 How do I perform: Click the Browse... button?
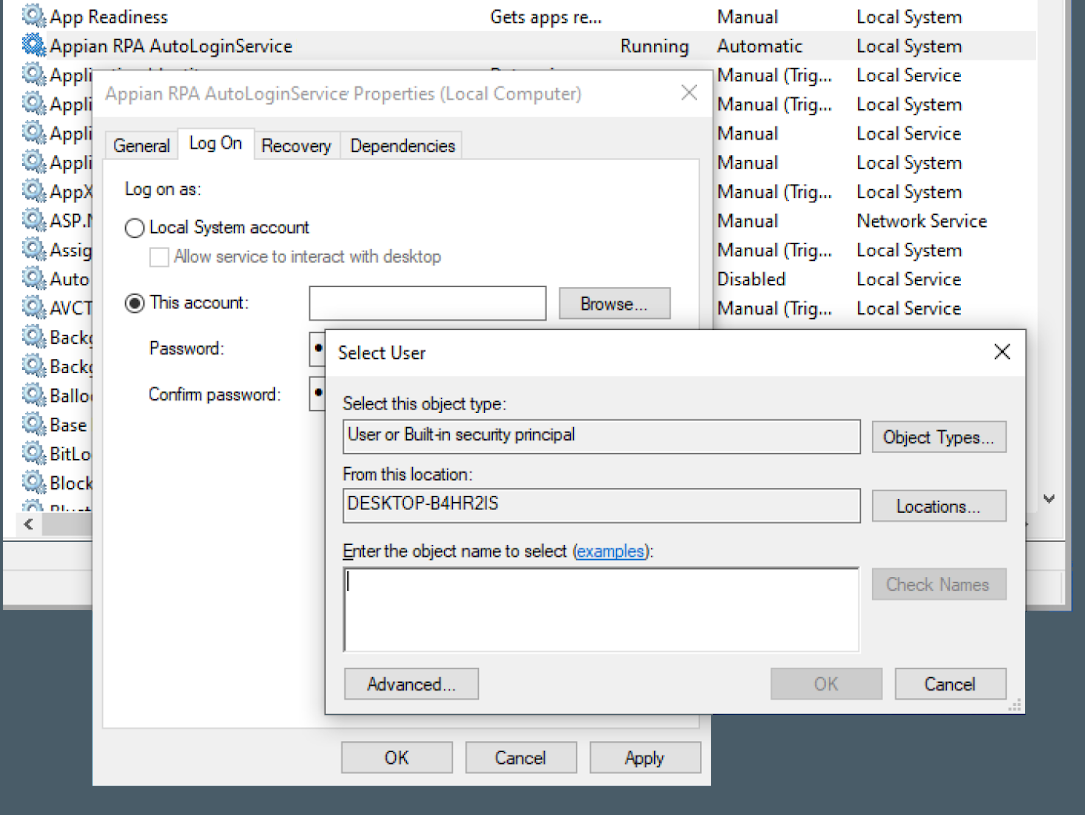(614, 304)
